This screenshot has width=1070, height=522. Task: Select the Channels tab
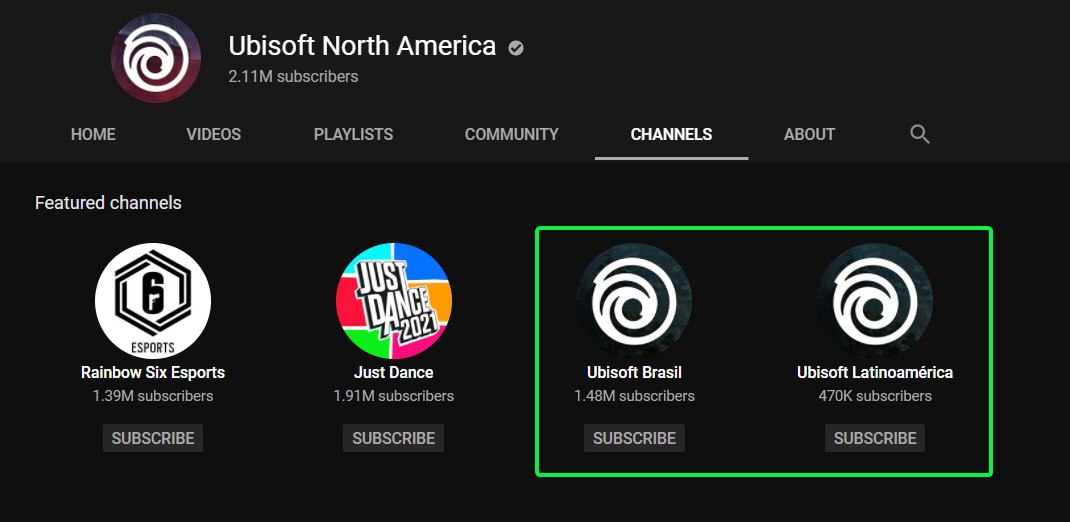pos(671,134)
